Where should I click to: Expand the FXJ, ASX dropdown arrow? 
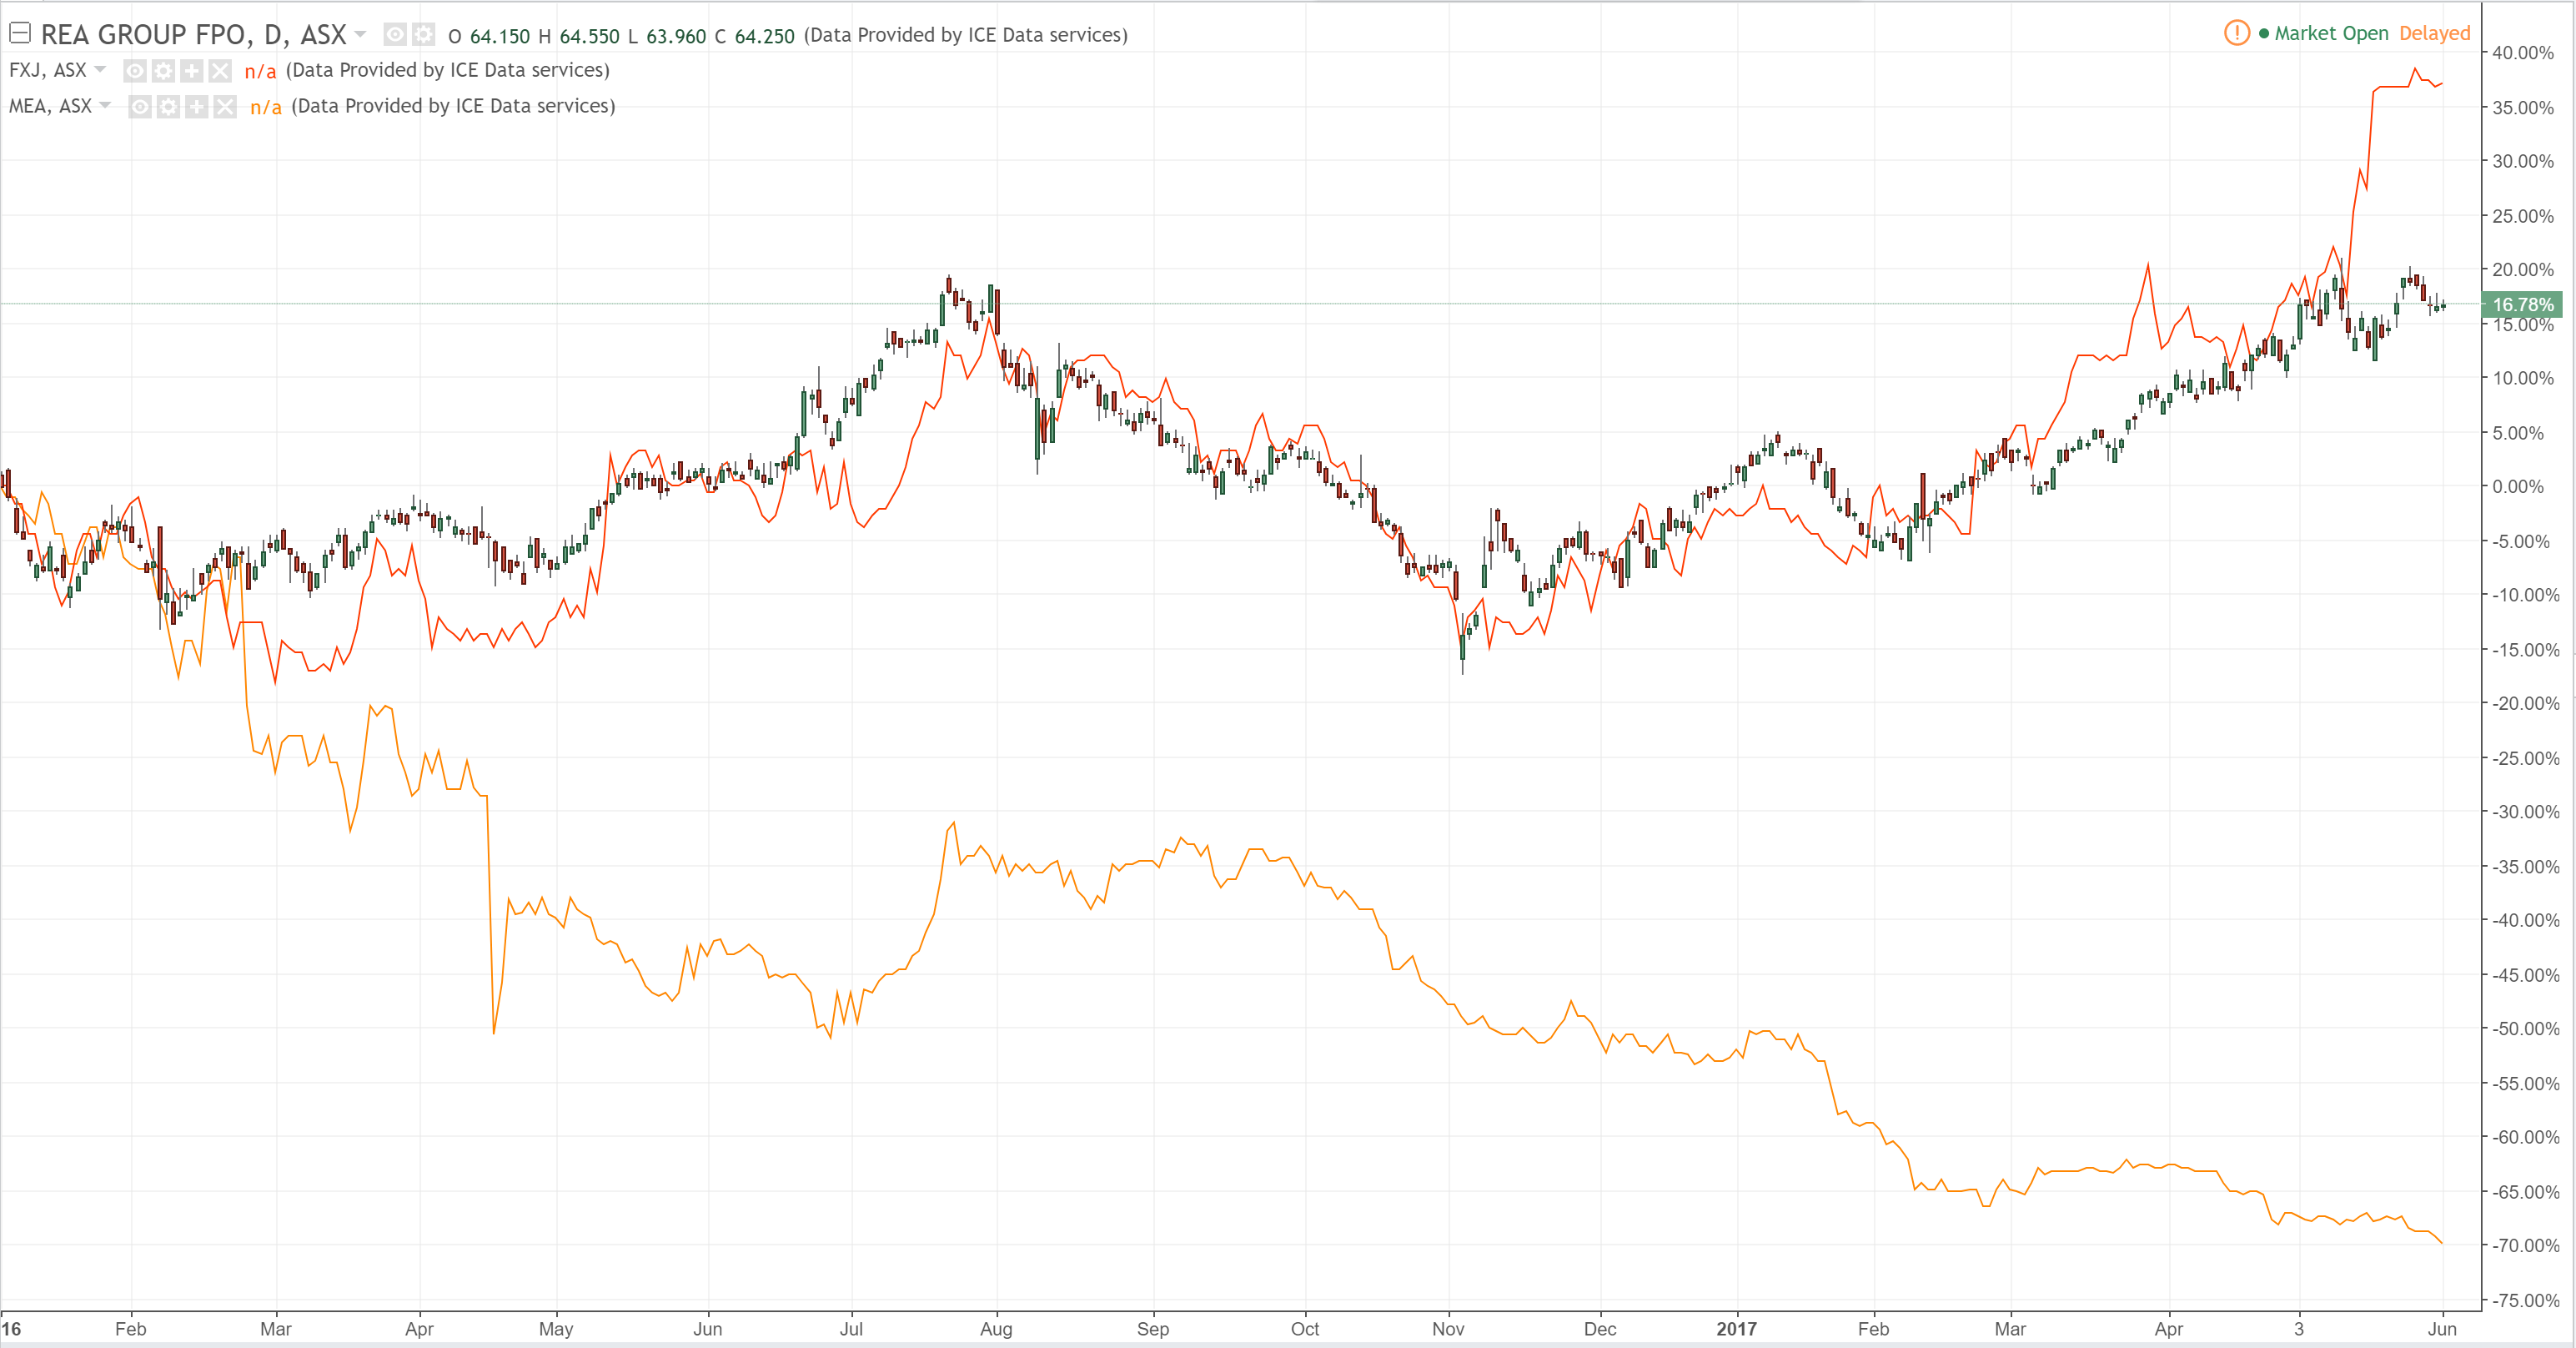point(100,70)
